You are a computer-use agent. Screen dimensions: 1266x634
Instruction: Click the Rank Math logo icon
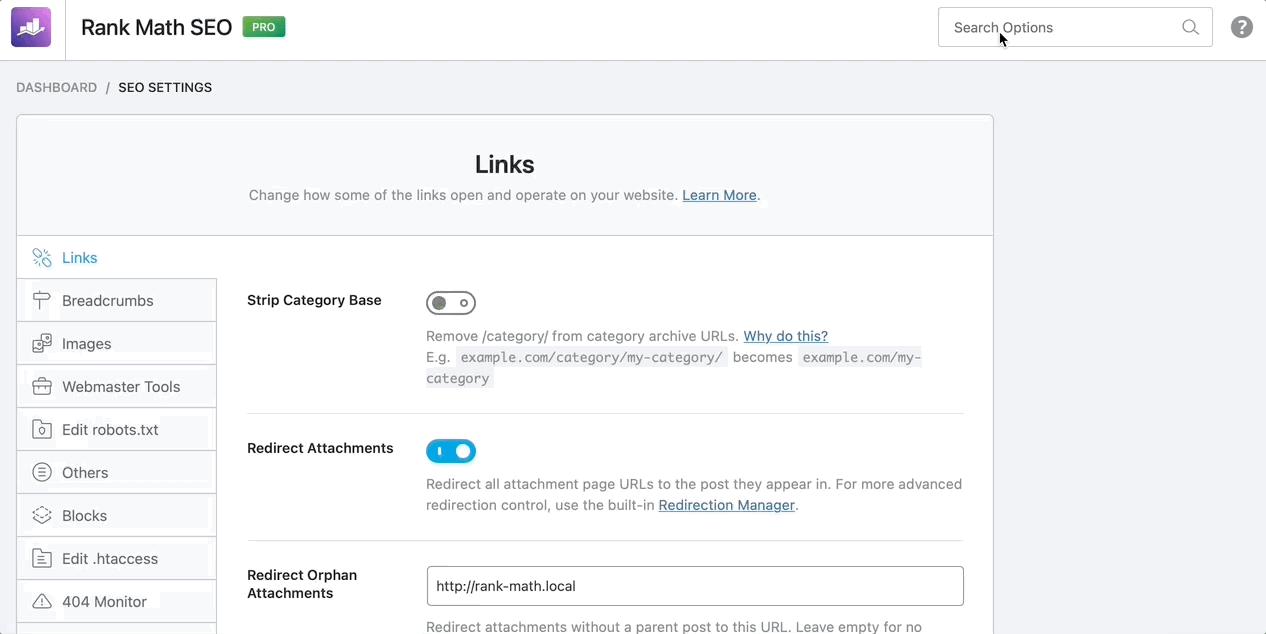click(x=31, y=27)
